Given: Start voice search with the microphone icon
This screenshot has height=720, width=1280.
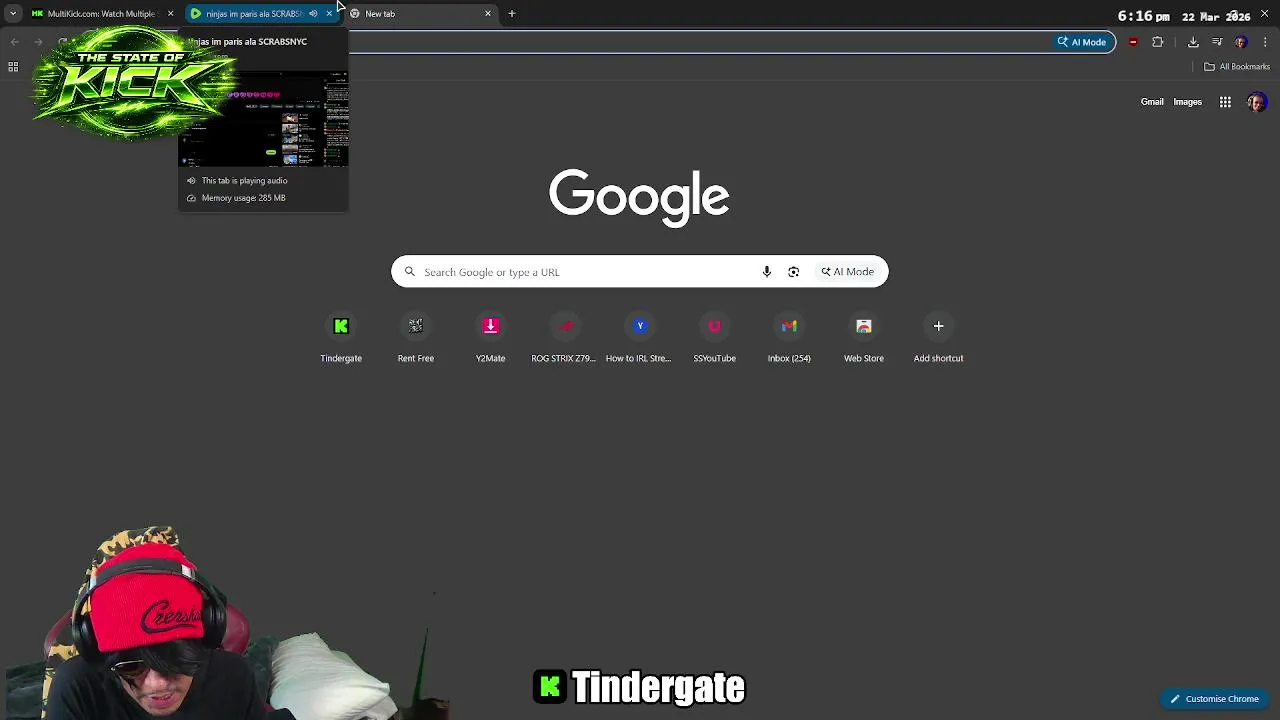Looking at the screenshot, I should click(x=767, y=272).
